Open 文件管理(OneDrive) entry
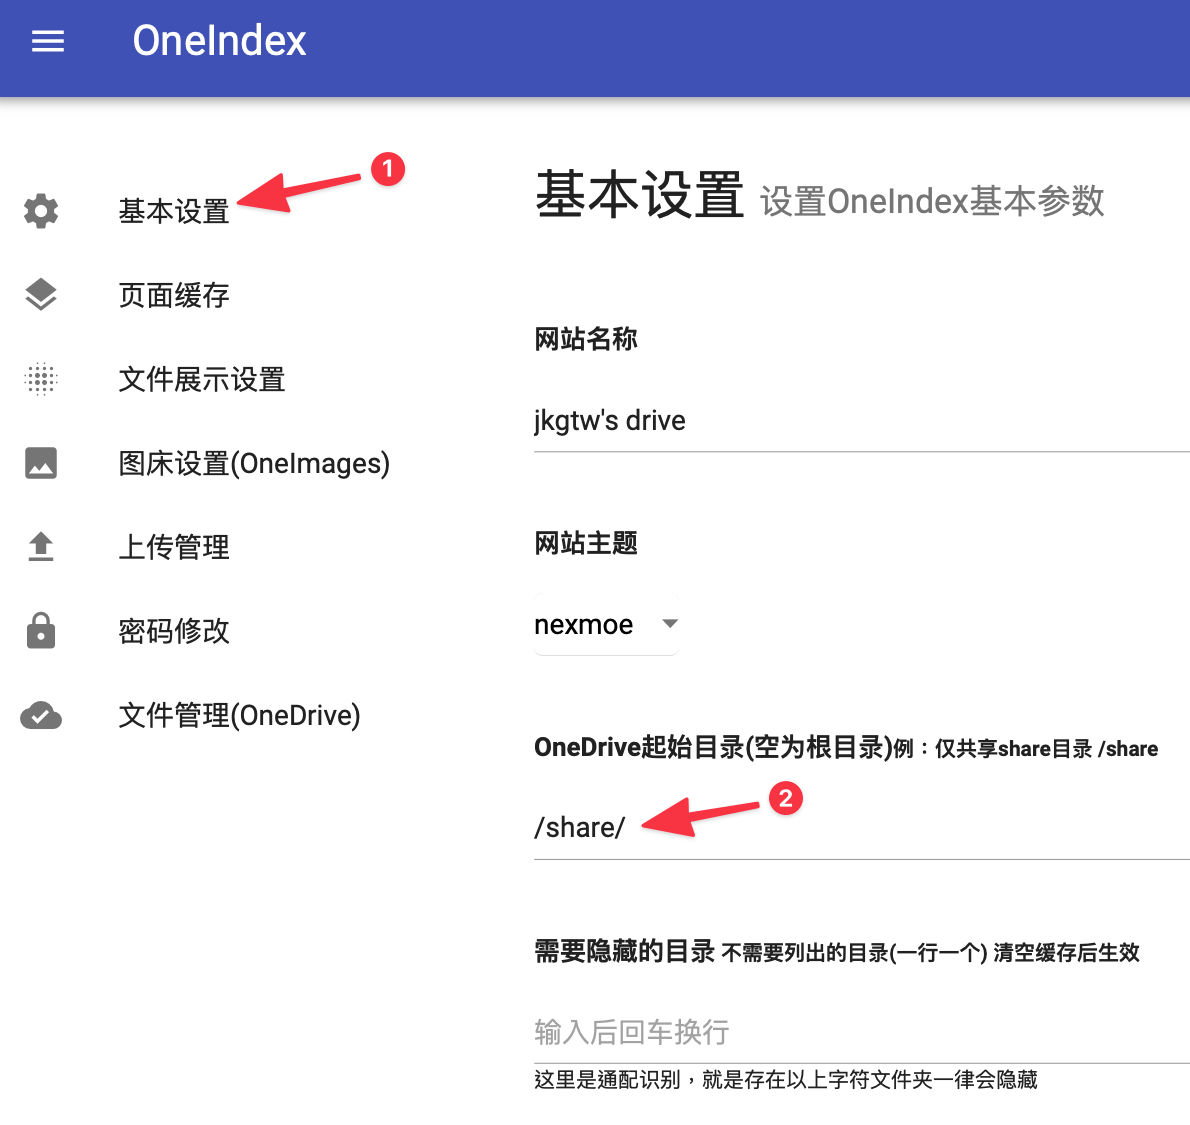This screenshot has height=1125, width=1190. pos(240,715)
